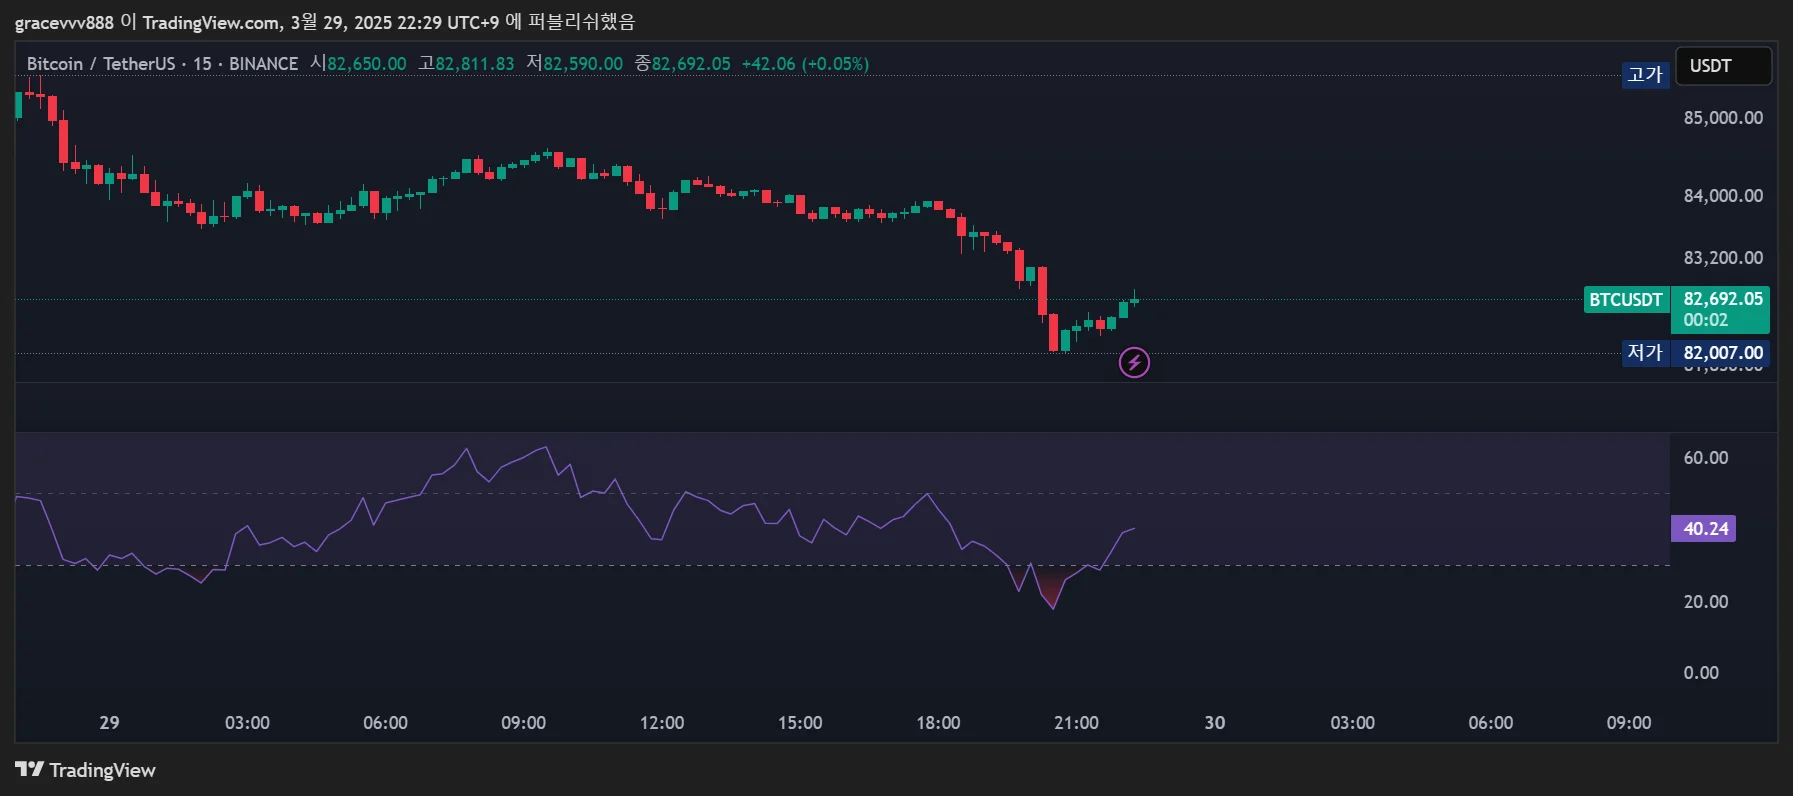Click 60.00 on the RSI scale

(x=1705, y=458)
